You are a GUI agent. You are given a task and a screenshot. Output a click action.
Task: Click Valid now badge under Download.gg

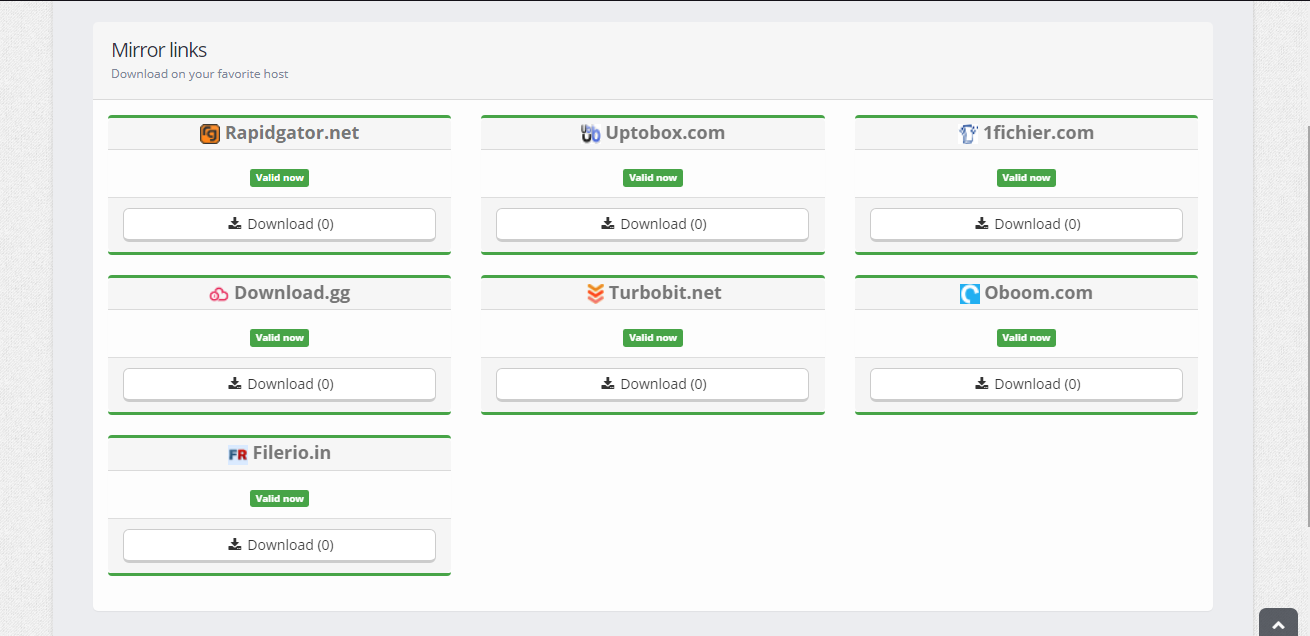click(279, 338)
